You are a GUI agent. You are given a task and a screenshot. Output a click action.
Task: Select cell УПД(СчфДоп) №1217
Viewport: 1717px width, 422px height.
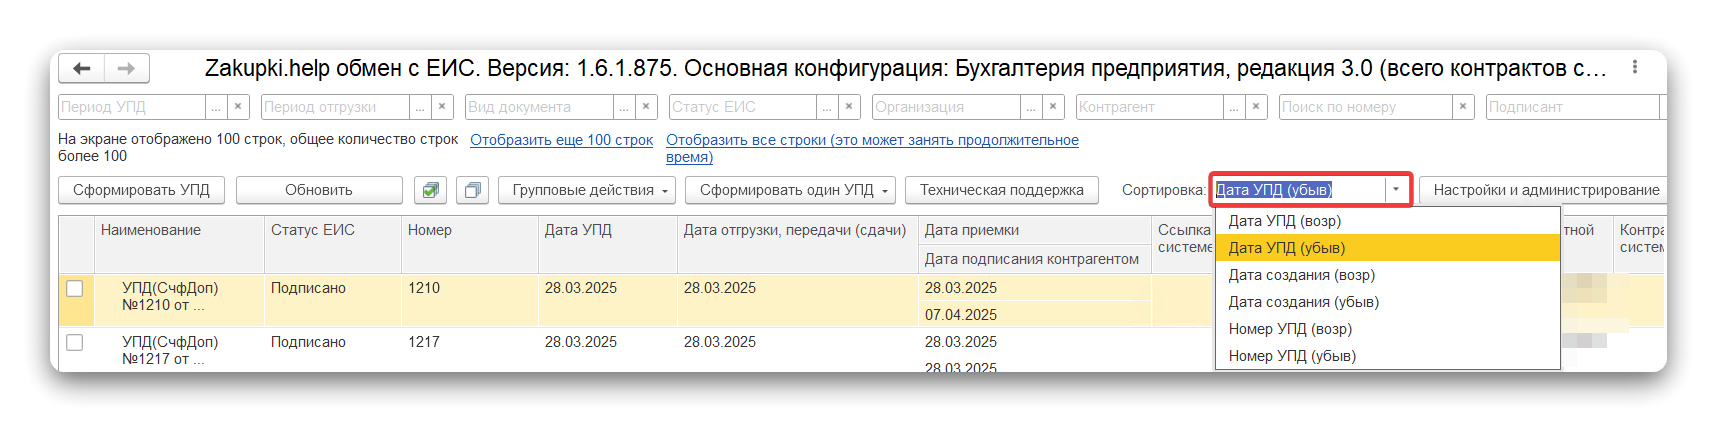click(179, 350)
